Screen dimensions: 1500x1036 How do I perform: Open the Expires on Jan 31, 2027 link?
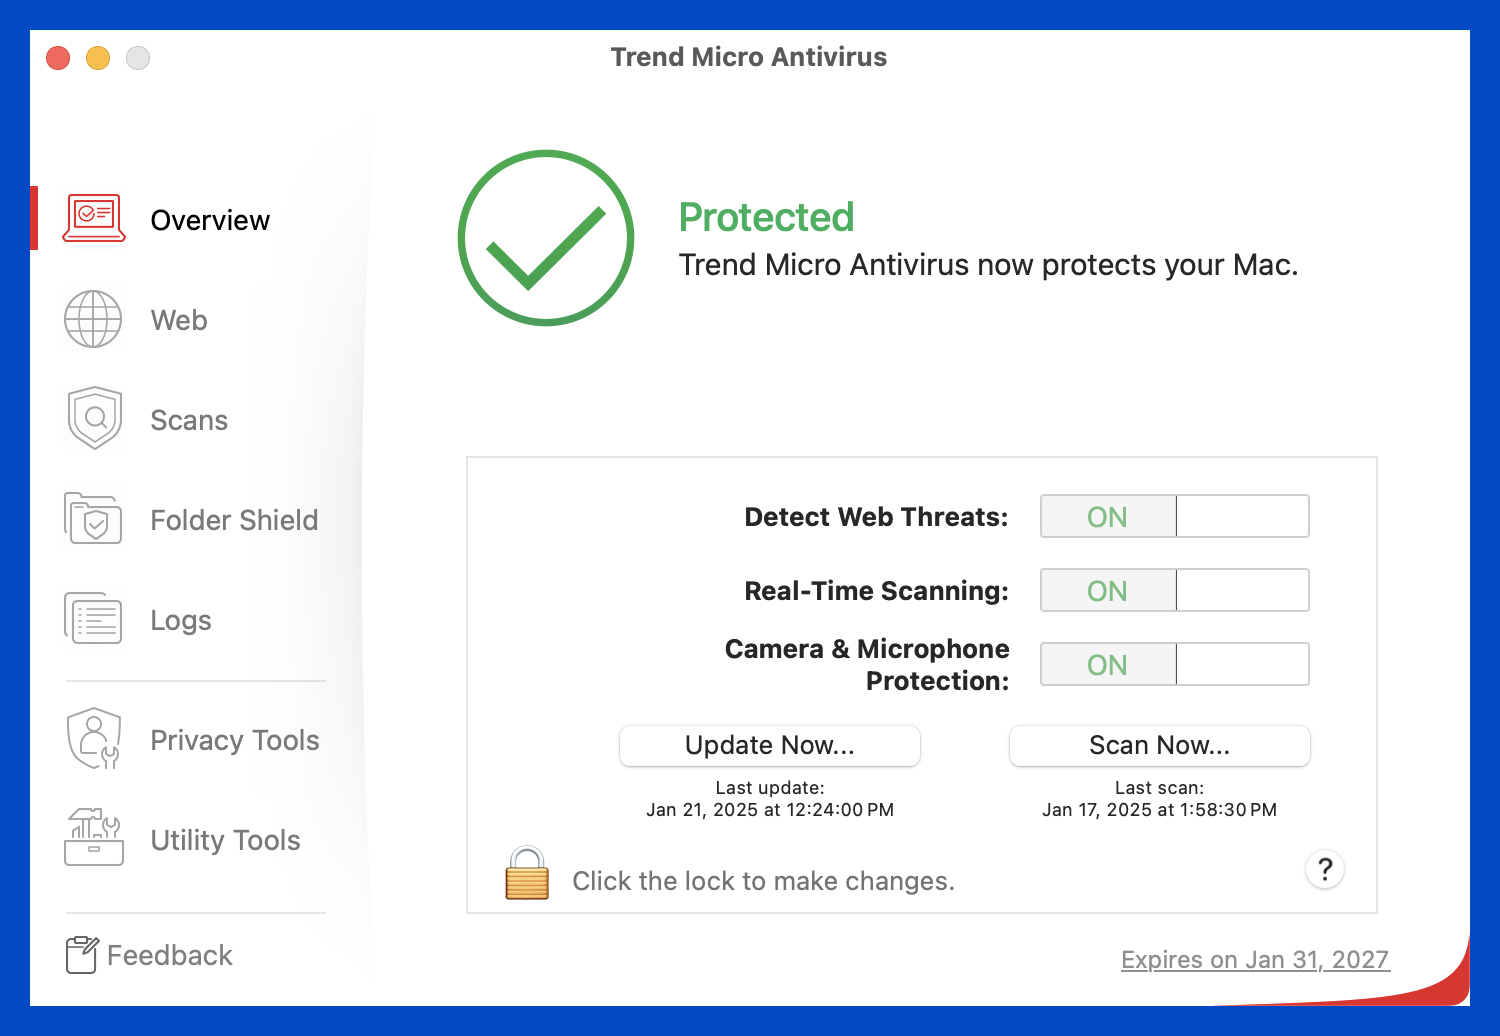(x=1254, y=960)
